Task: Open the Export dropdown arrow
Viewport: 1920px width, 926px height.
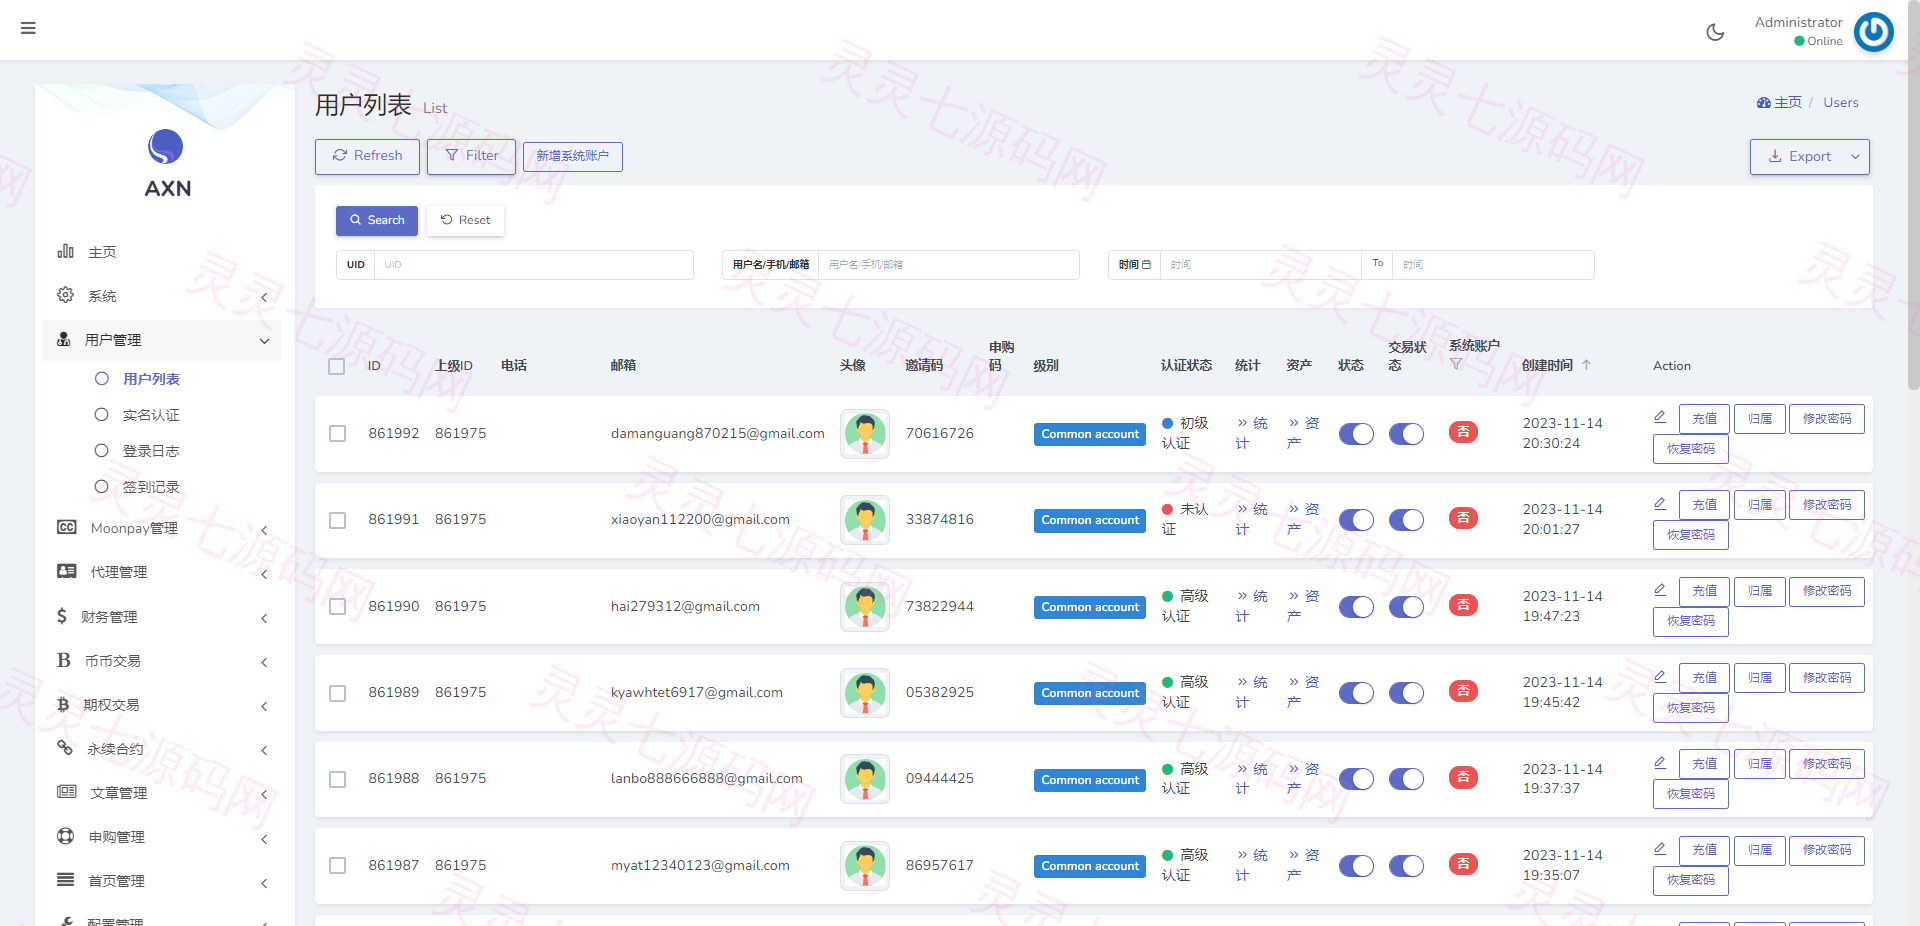Action: 1855,157
